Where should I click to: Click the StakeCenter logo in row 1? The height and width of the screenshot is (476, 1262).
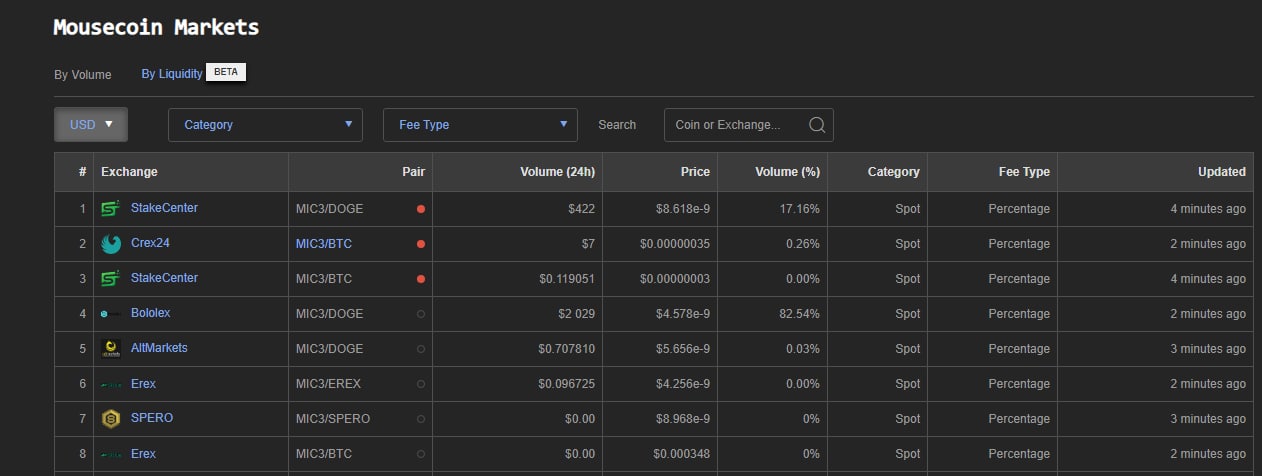pos(111,209)
